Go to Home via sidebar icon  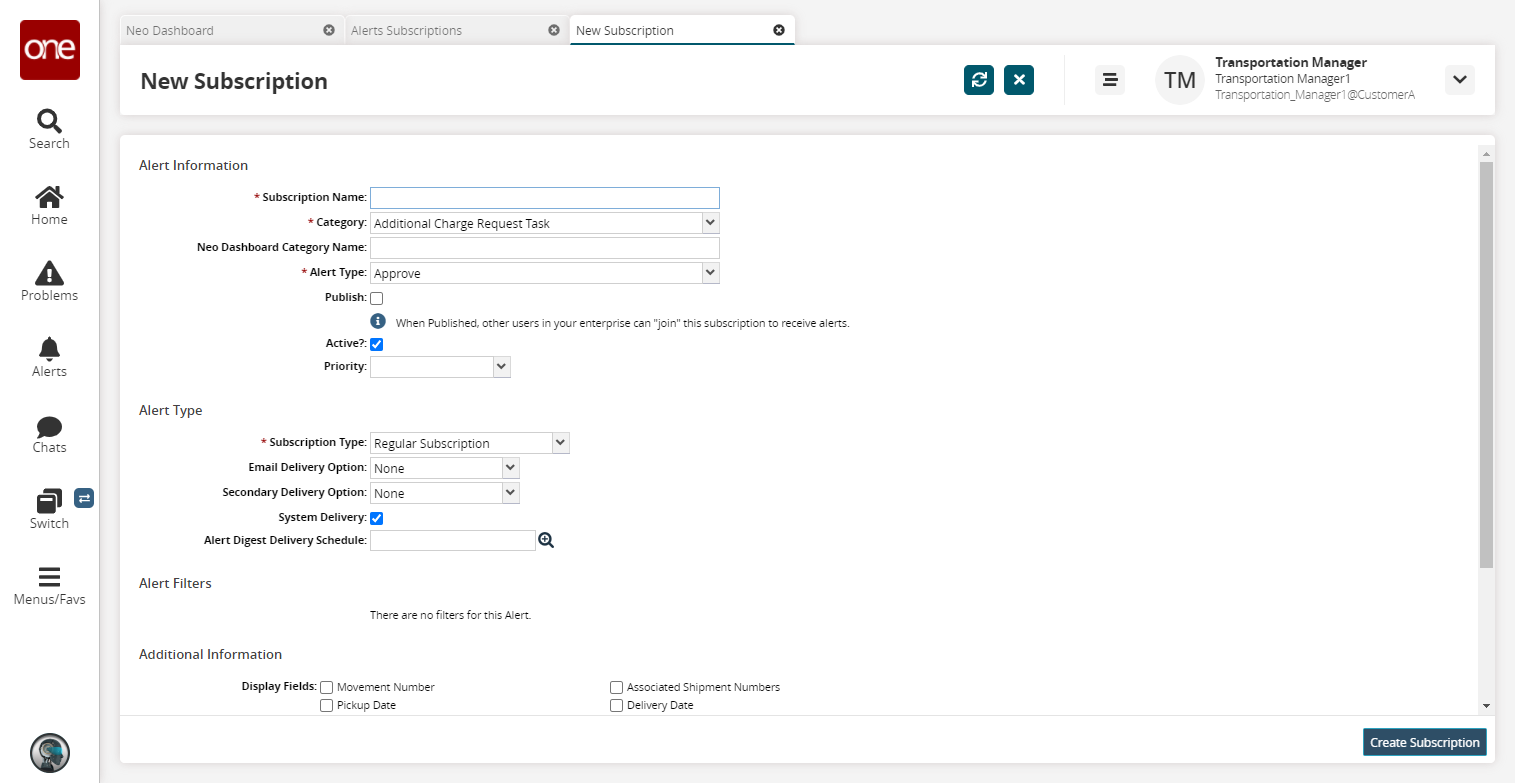tap(49, 197)
